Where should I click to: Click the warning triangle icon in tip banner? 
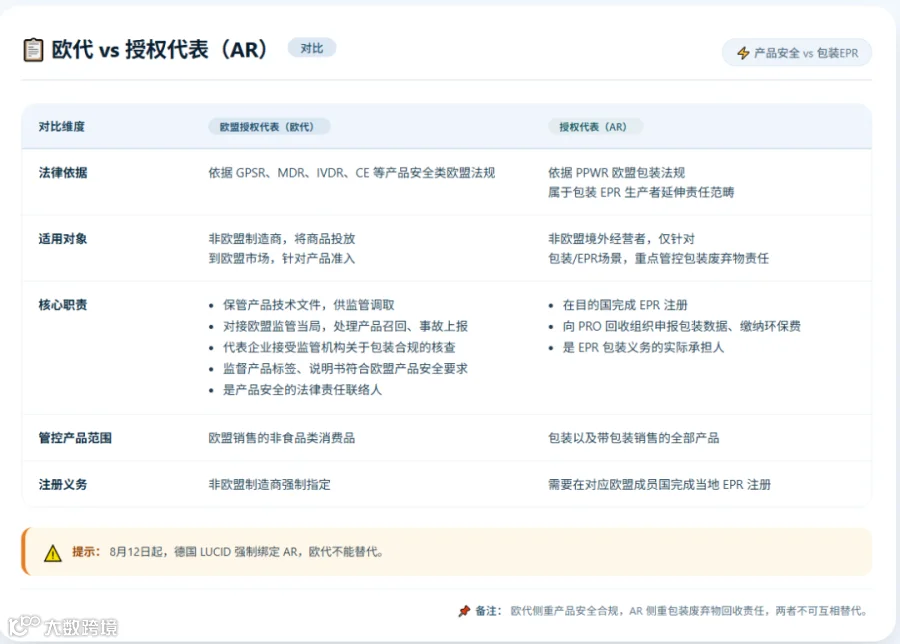53,553
